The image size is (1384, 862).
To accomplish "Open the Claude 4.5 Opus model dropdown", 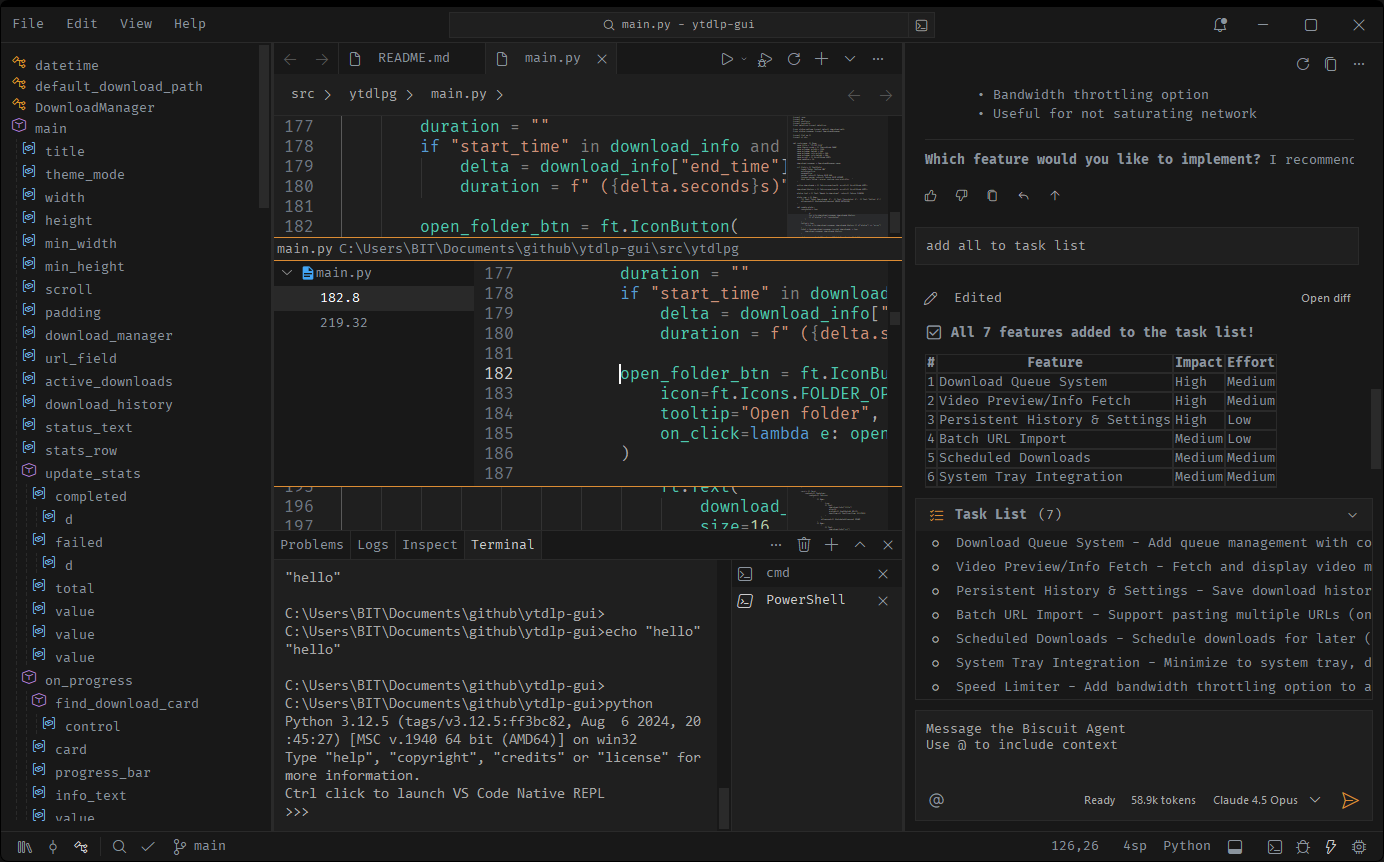I will 1267,800.
